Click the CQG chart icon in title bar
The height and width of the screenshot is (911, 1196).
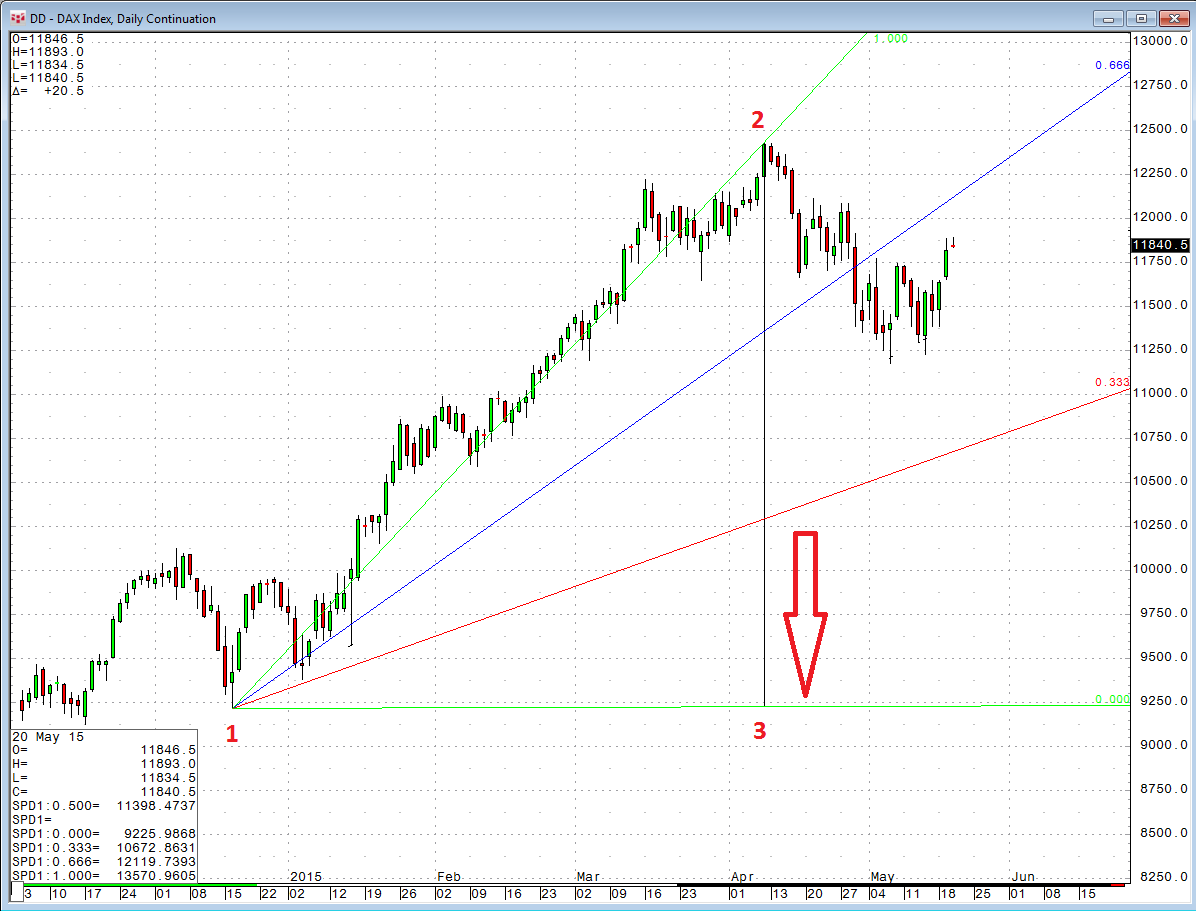[17, 18]
